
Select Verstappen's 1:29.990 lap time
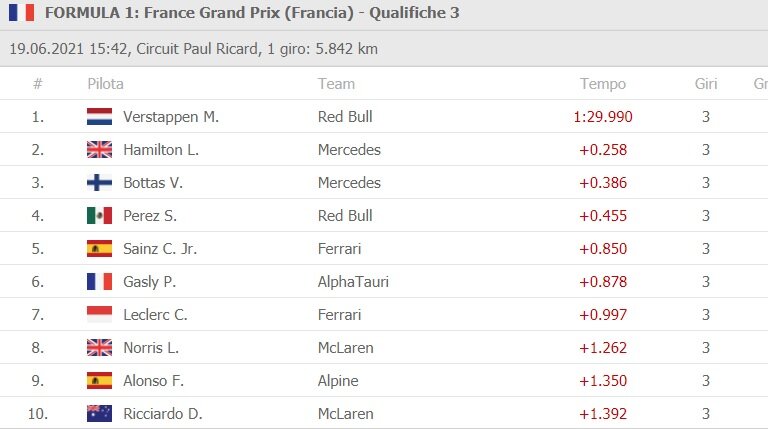coord(603,116)
